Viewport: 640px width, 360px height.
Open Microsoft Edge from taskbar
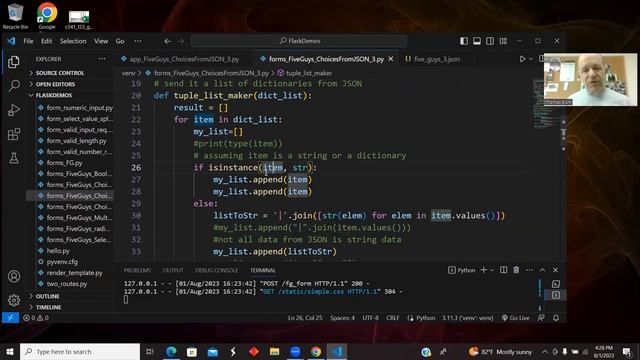point(171,351)
